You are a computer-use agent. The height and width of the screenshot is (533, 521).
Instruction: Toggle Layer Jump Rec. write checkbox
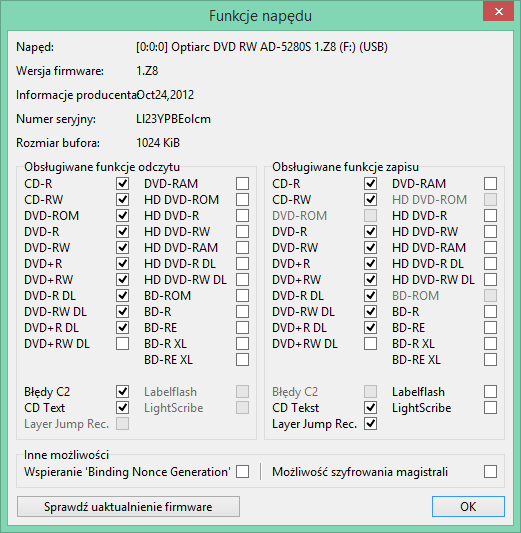click(x=370, y=424)
